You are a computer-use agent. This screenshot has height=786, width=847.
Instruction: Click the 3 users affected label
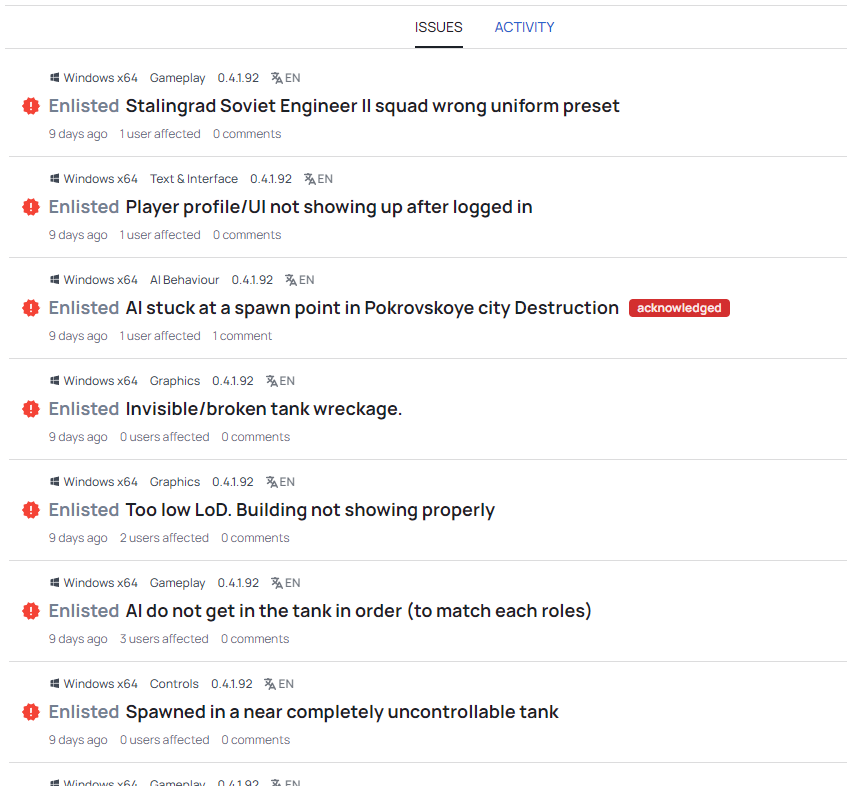164,639
